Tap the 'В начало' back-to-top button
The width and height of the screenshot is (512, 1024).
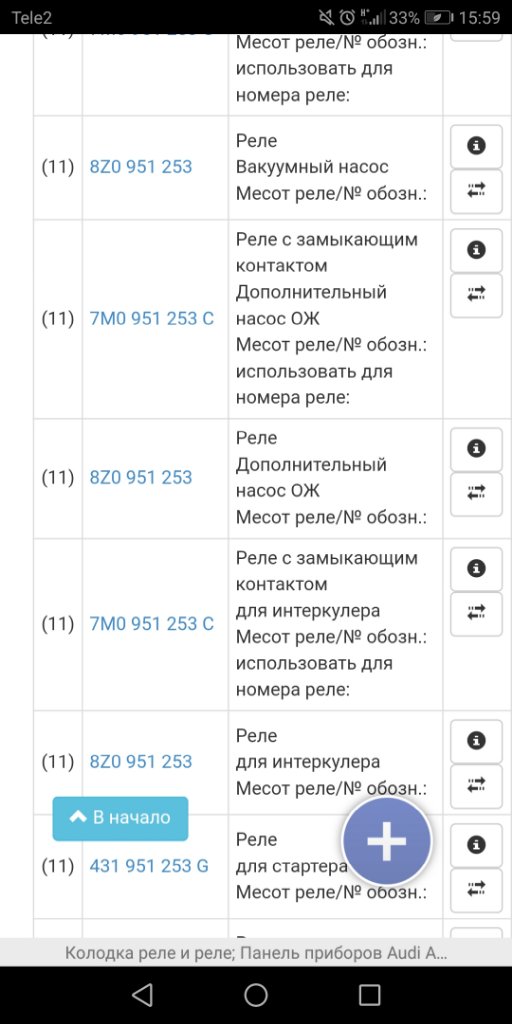coord(120,818)
